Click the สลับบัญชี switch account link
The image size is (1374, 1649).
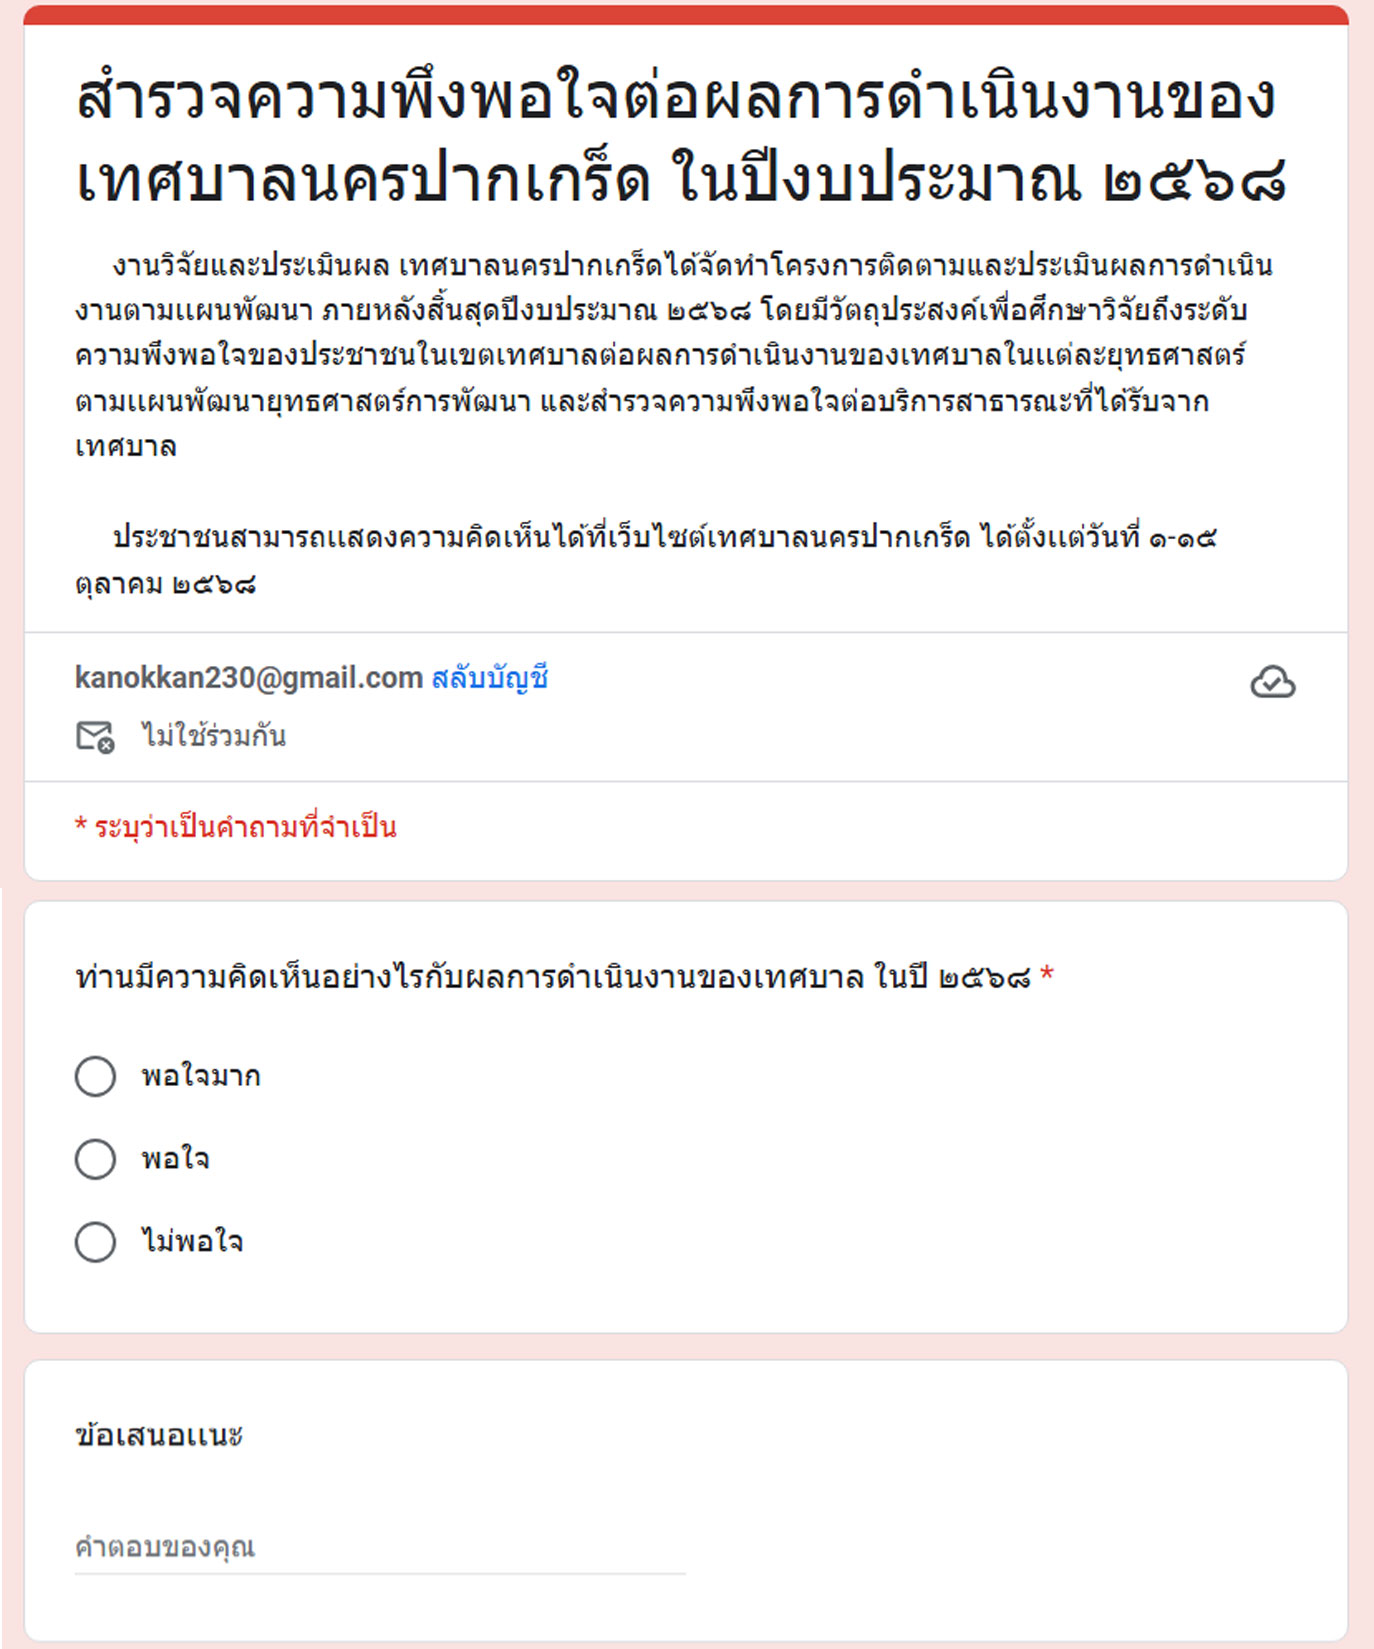point(489,678)
